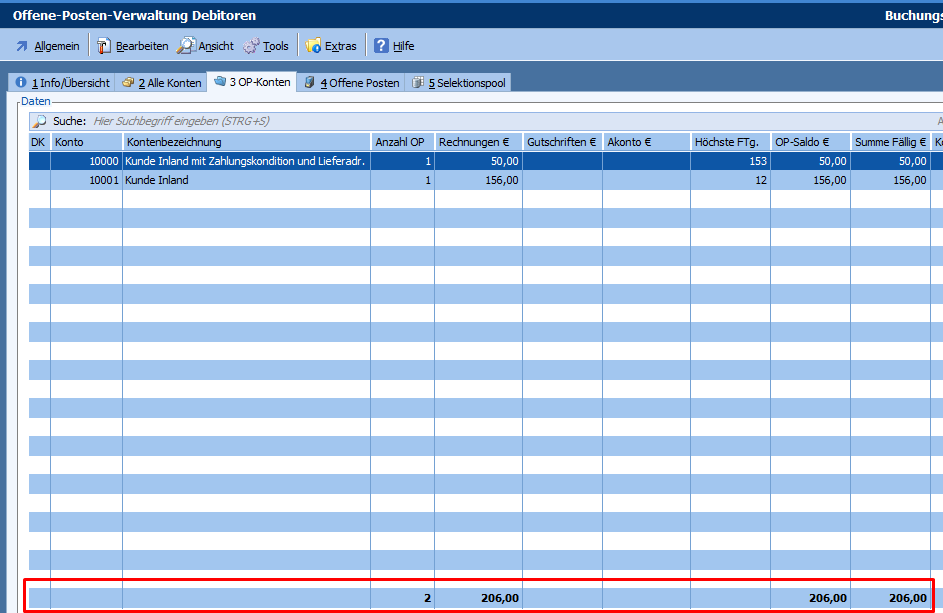This screenshot has width=943, height=613.
Task: Click the Extras folder icon
Action: [314, 46]
